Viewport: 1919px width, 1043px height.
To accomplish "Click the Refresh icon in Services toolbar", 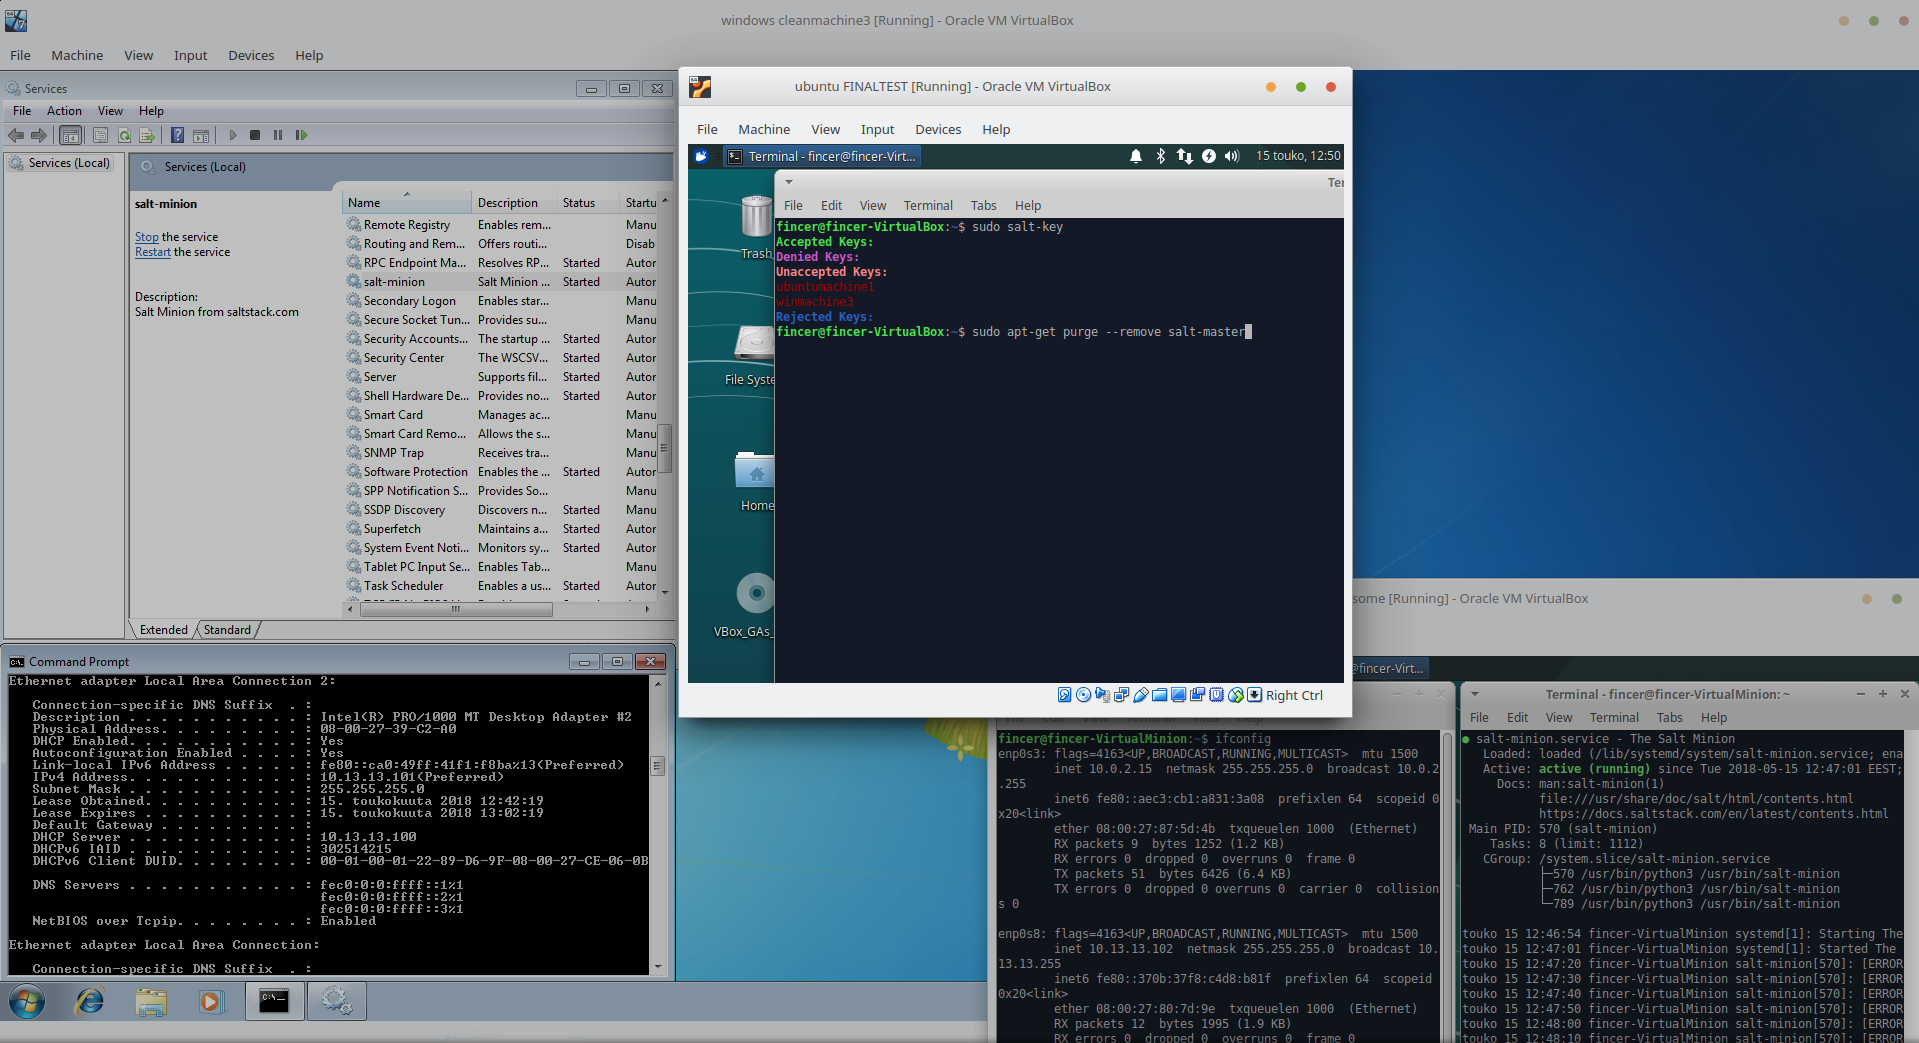I will [x=124, y=135].
